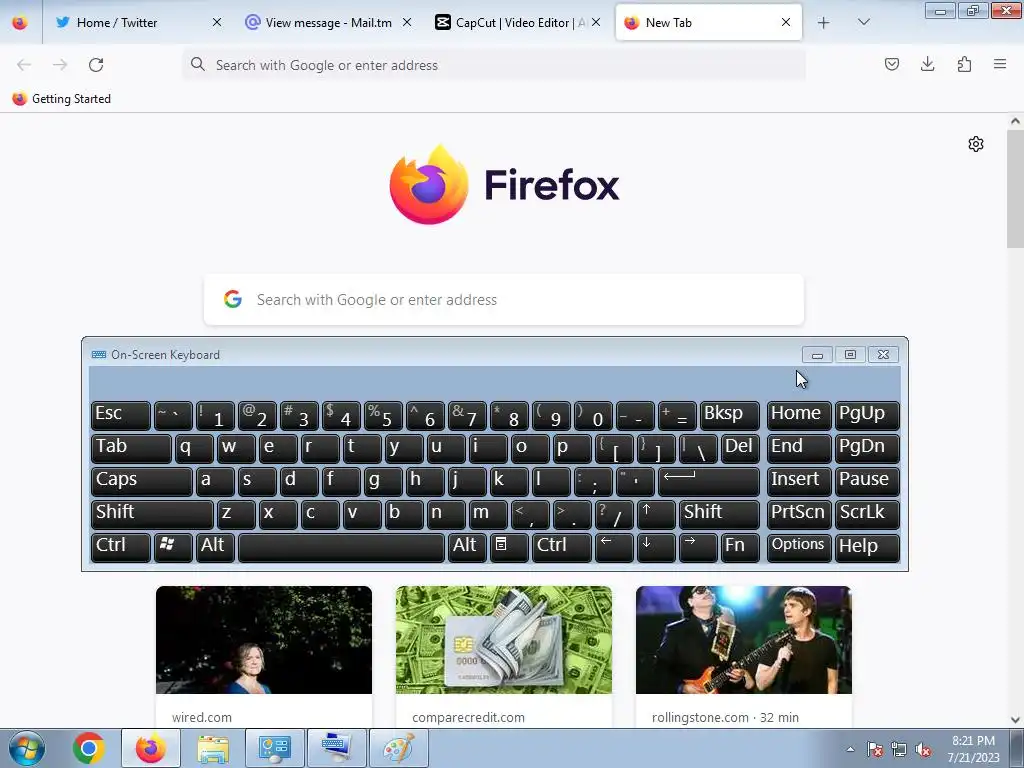Image resolution: width=1024 pixels, height=768 pixels.
Task: Open the rollingstone.com story thumbnail
Action: 744,640
